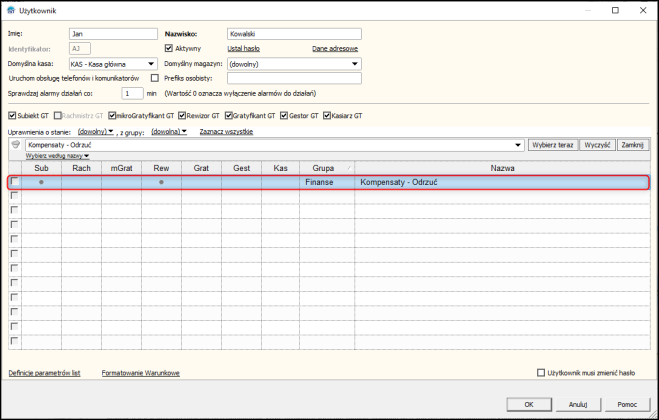Sort by the Kas column header
The height and width of the screenshot is (420, 659).
click(x=280, y=168)
